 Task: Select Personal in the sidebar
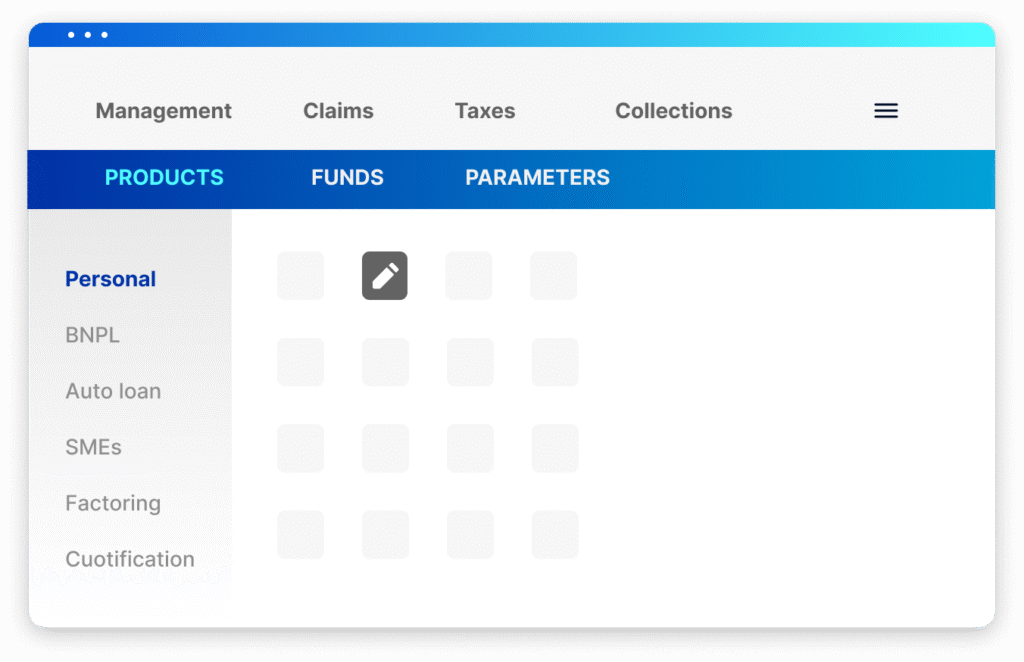(110, 279)
